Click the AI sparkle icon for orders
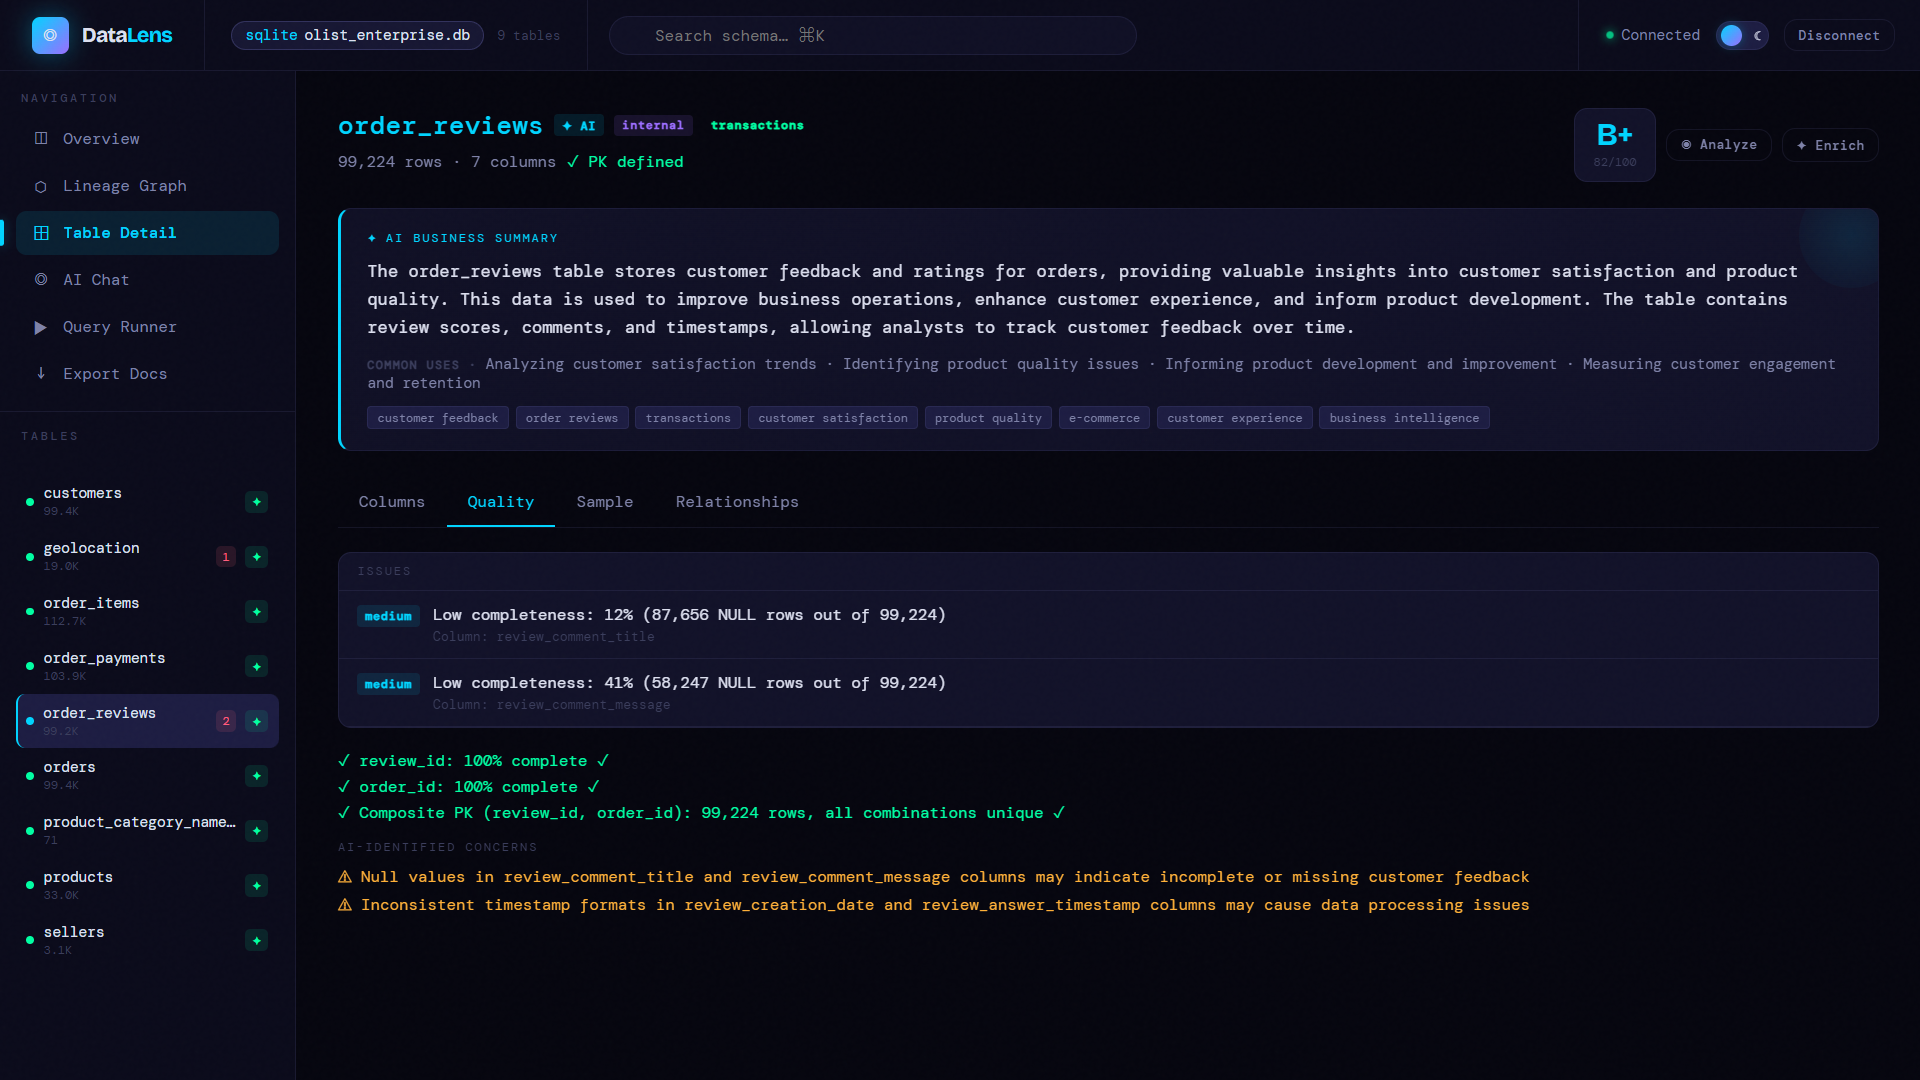The width and height of the screenshot is (1920, 1080). [x=257, y=776]
